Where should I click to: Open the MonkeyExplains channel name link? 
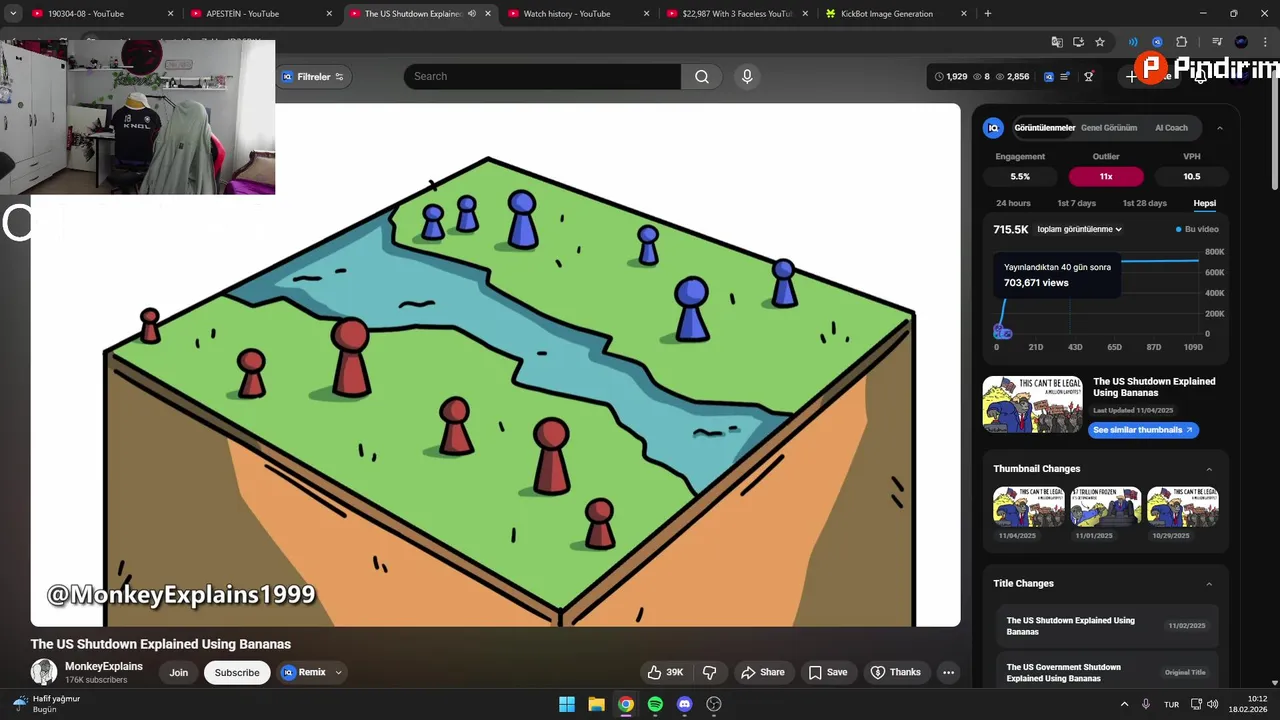pyautogui.click(x=104, y=666)
